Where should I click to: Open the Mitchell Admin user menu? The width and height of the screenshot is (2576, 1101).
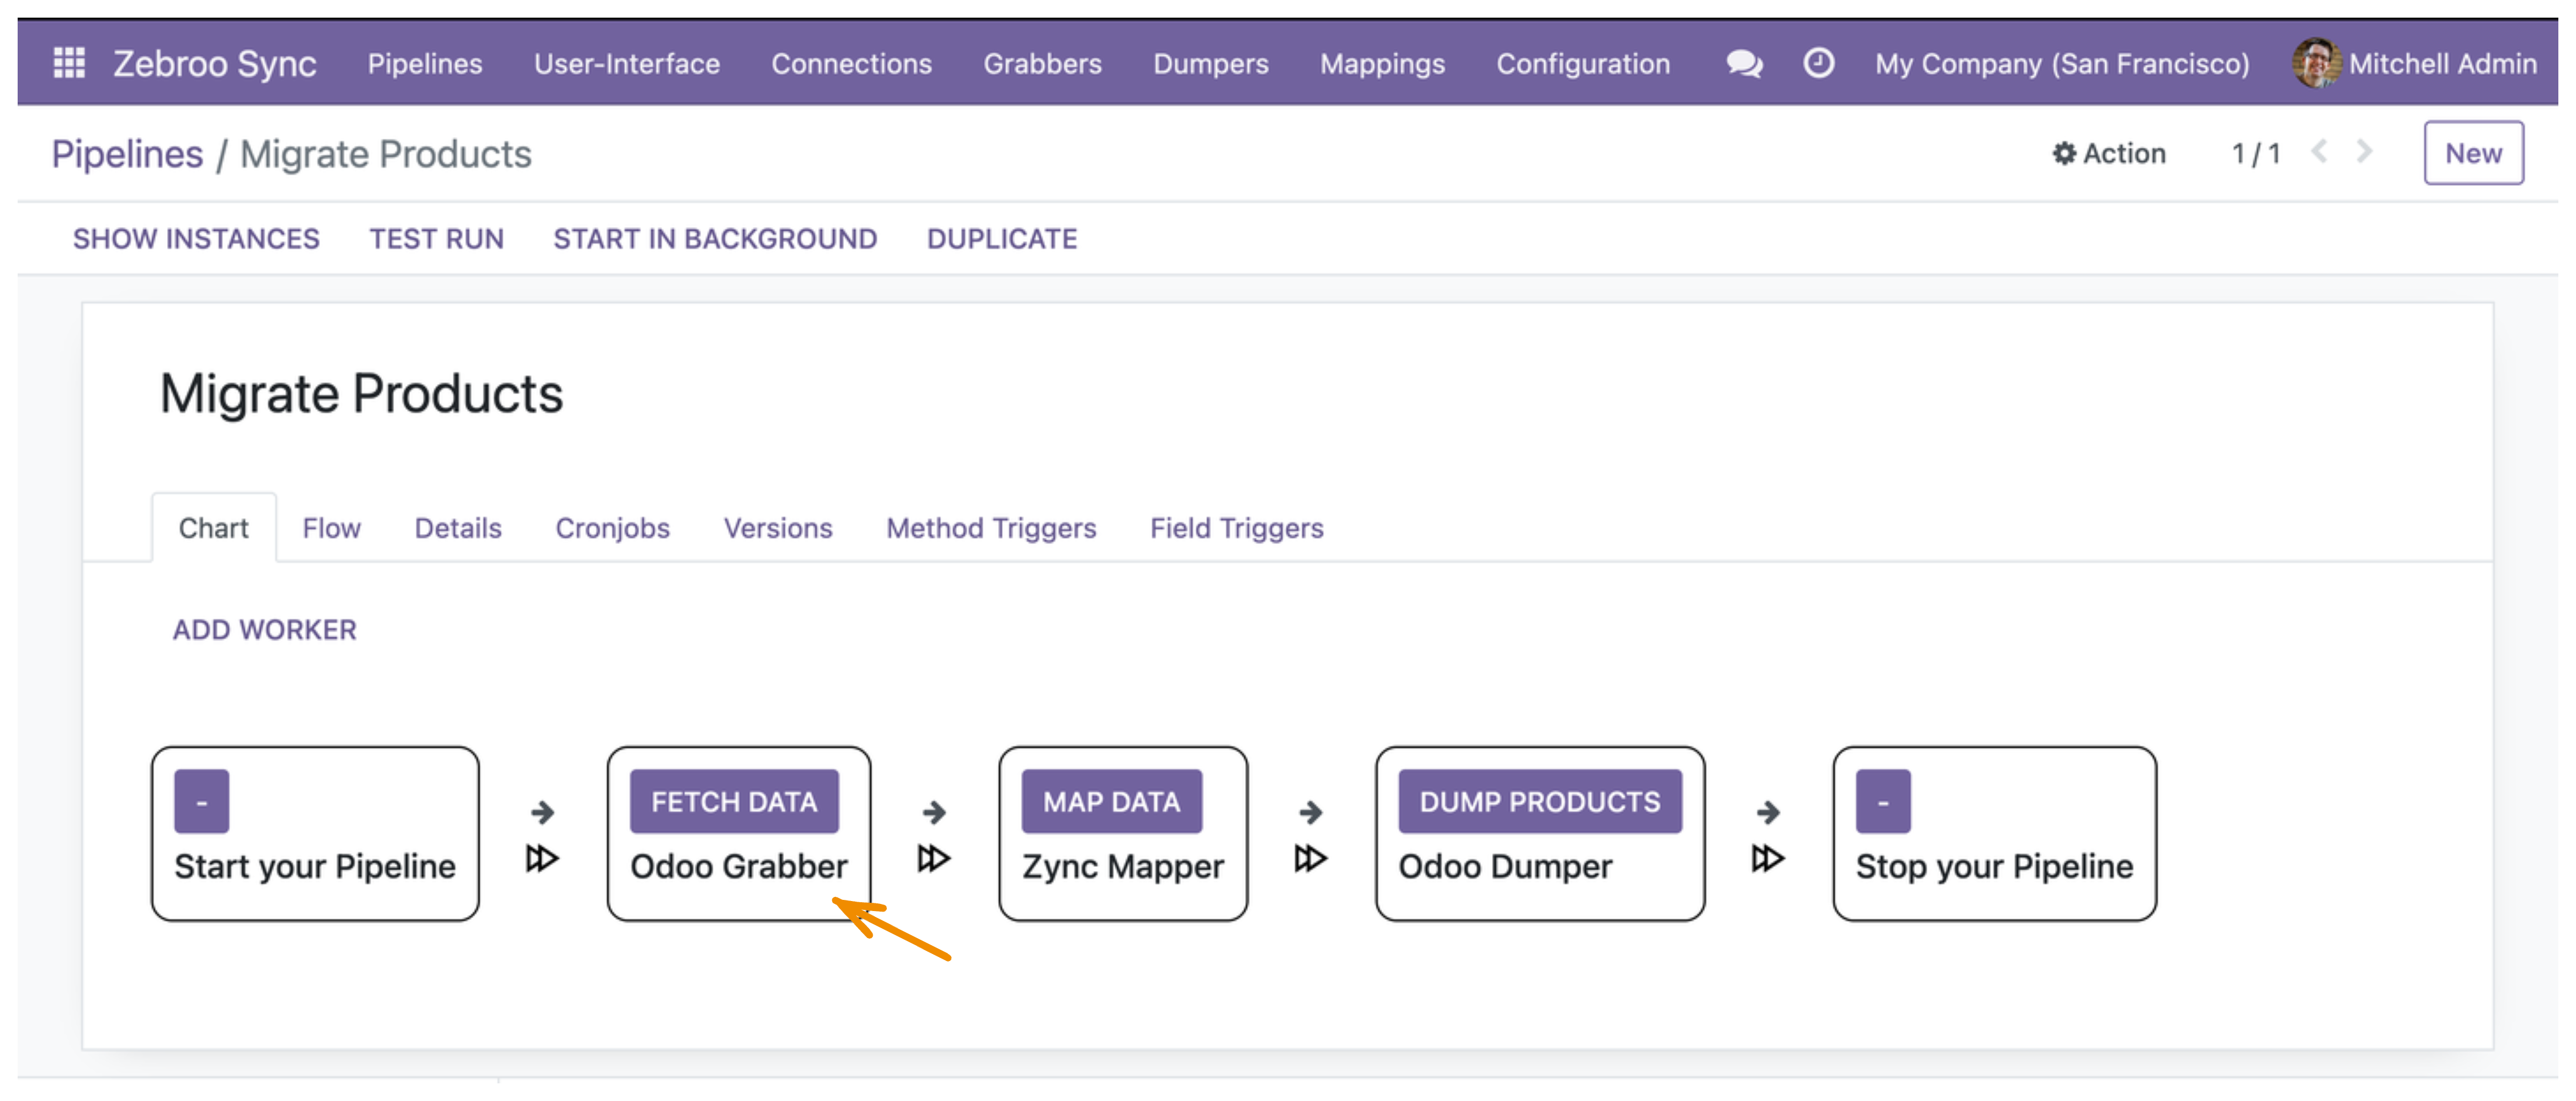[x=2414, y=63]
